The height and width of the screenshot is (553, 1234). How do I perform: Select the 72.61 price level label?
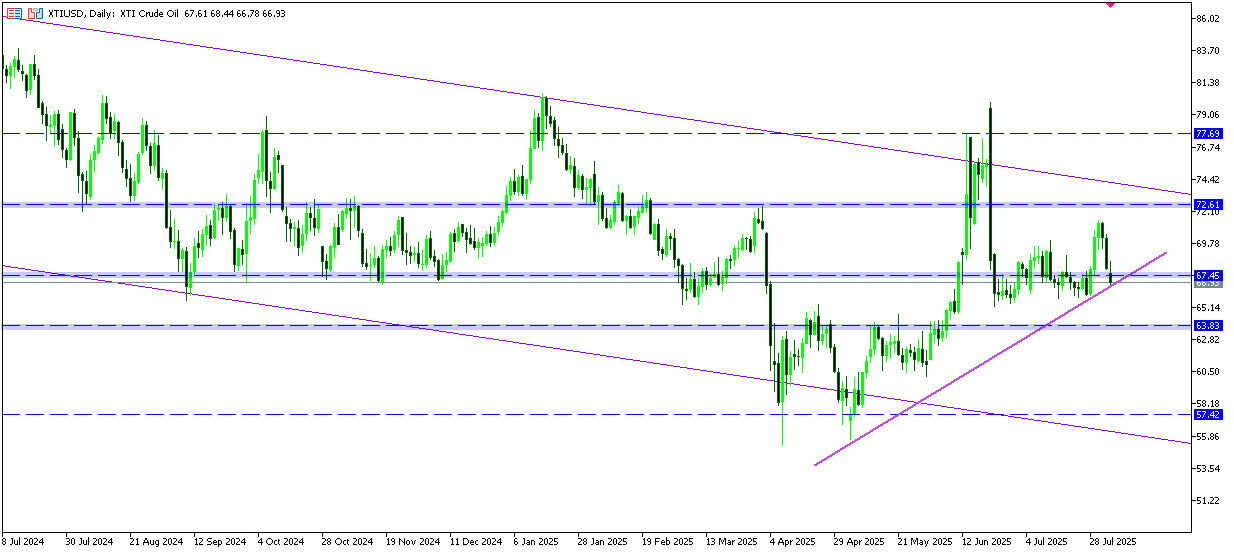tap(1208, 204)
